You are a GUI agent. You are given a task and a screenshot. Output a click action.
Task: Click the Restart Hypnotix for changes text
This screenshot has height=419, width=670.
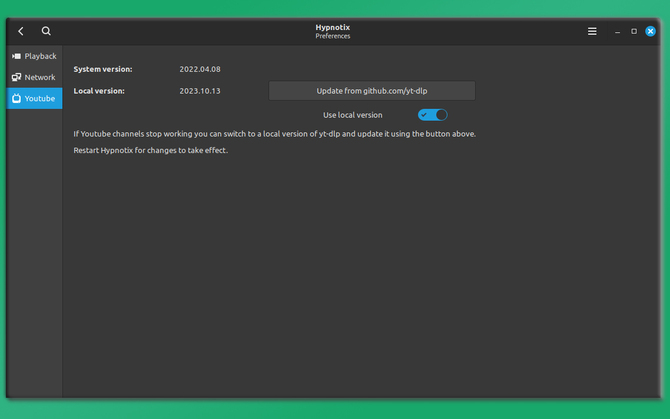coord(150,150)
